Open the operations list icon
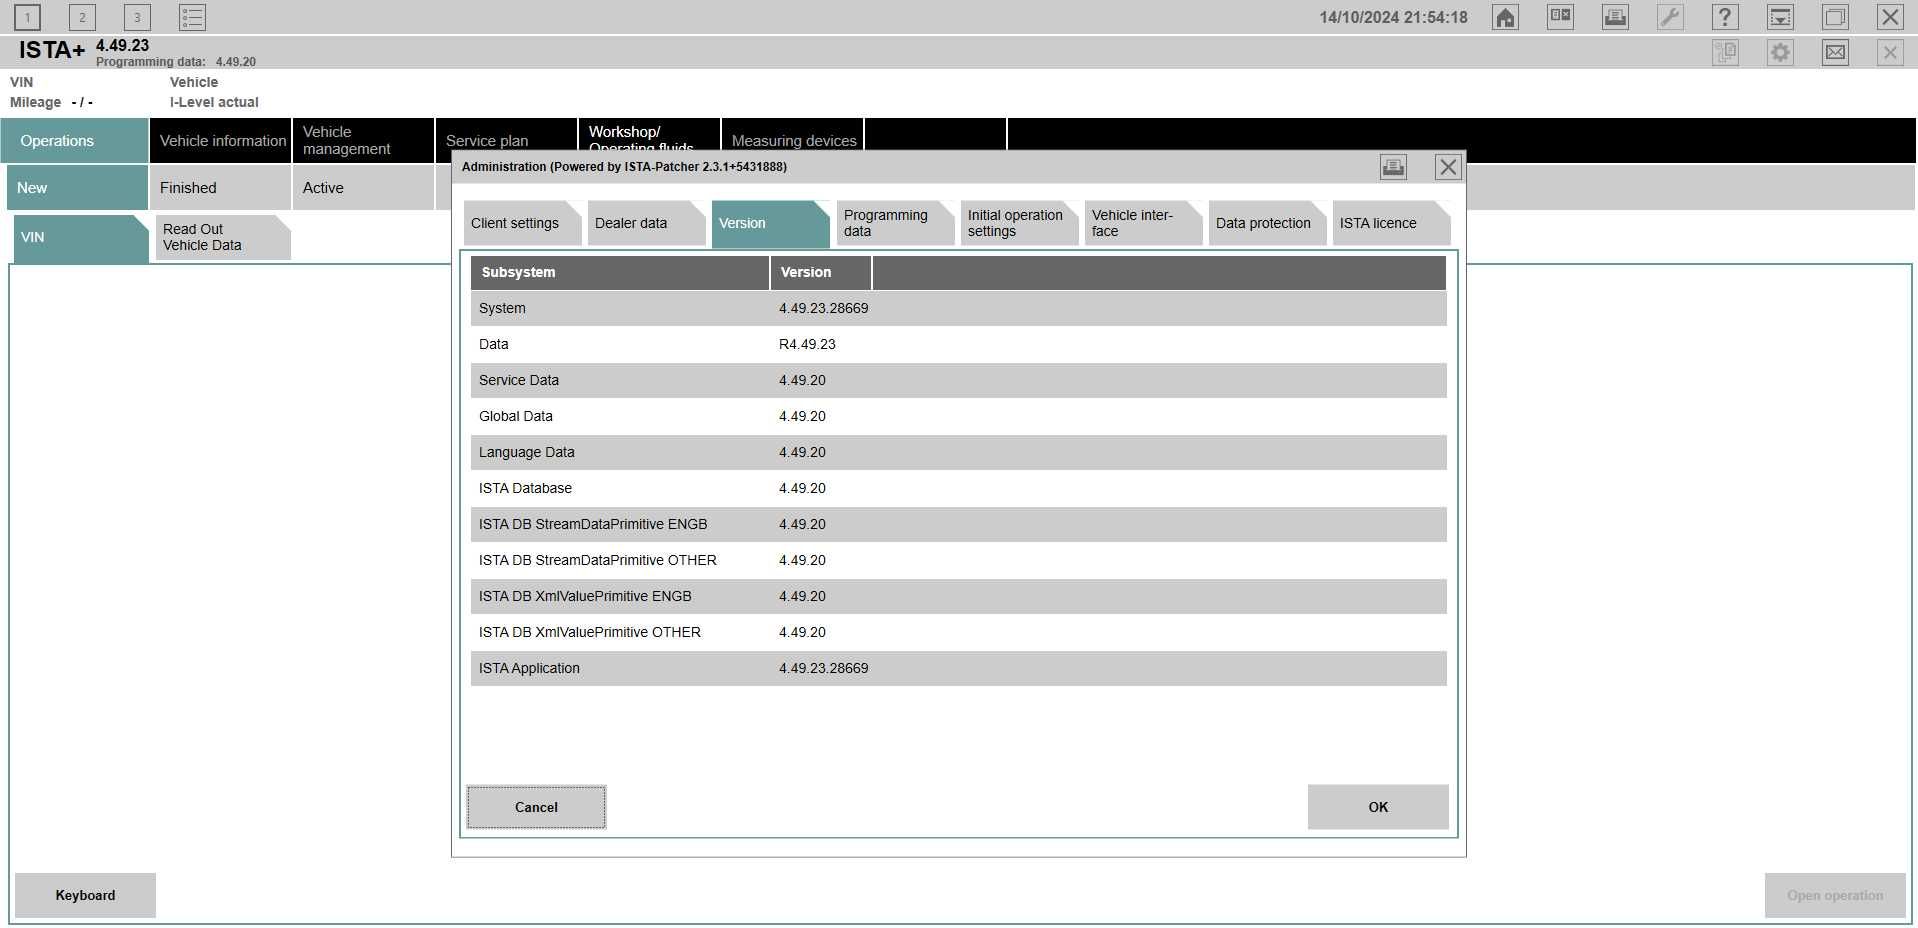Image resolution: width=1918 pixels, height=928 pixels. 192,17
